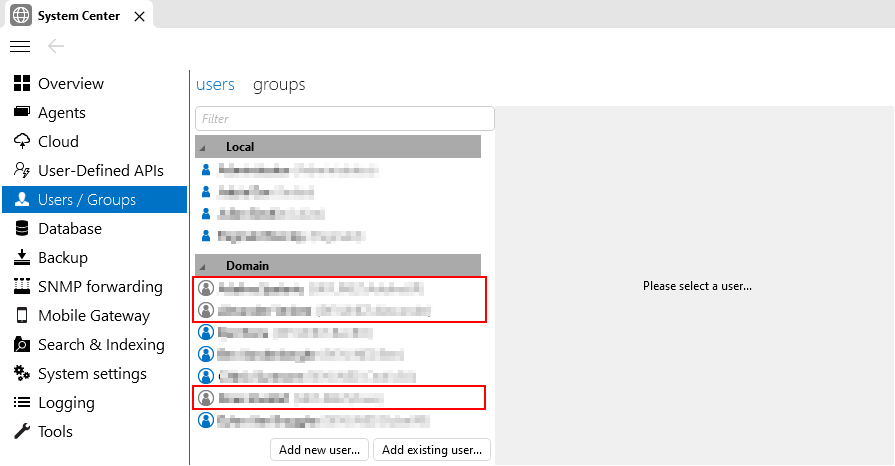Select the last blue domain user icon

(205, 420)
